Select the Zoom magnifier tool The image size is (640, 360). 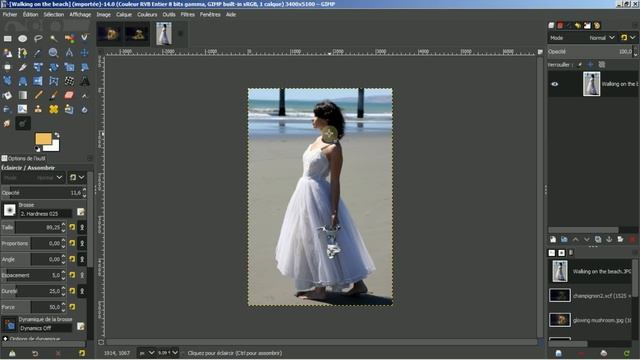click(x=53, y=53)
